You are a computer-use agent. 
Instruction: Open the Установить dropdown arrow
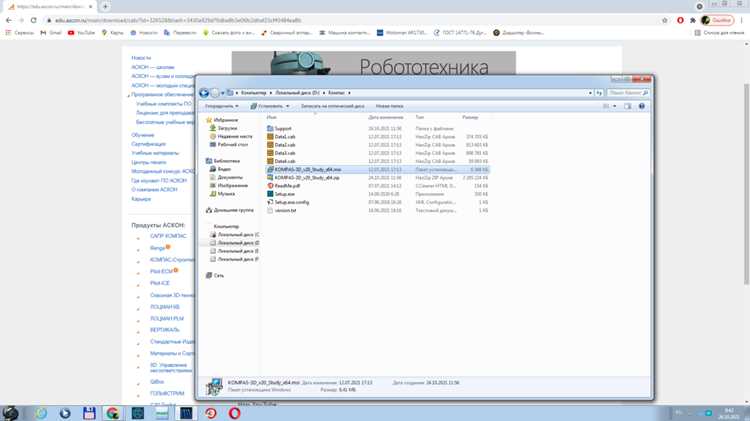pos(287,106)
